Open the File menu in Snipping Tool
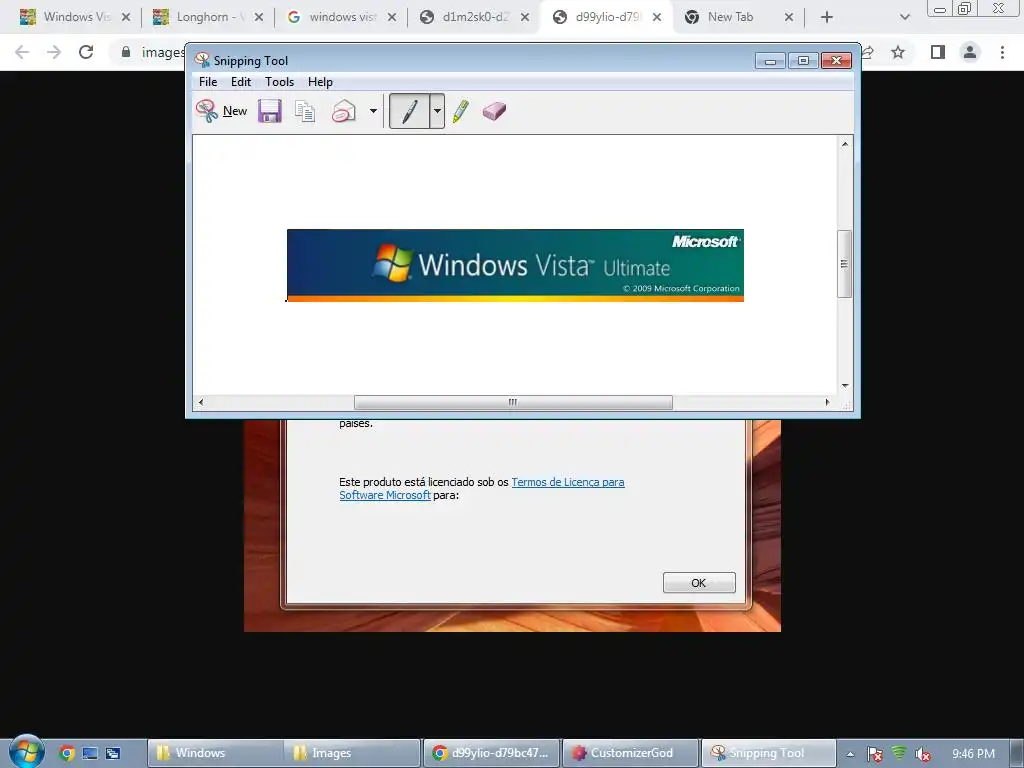Viewport: 1024px width, 768px height. [x=208, y=82]
